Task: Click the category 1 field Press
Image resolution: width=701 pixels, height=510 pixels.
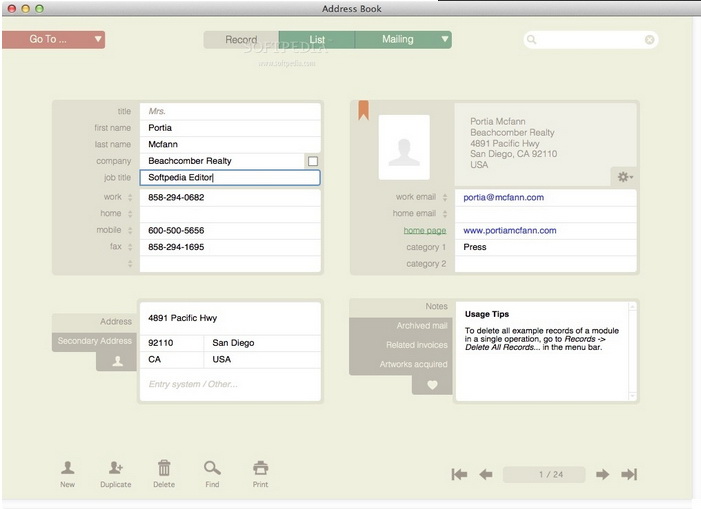Action: tap(545, 247)
